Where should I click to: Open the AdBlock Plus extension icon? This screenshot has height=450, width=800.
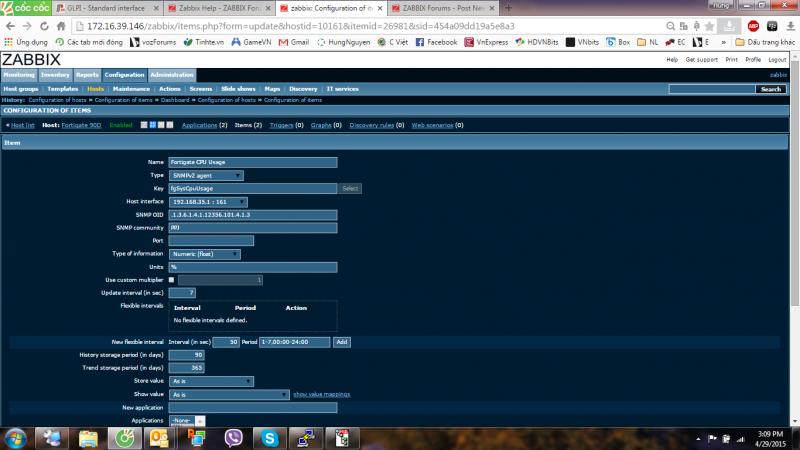753,26
